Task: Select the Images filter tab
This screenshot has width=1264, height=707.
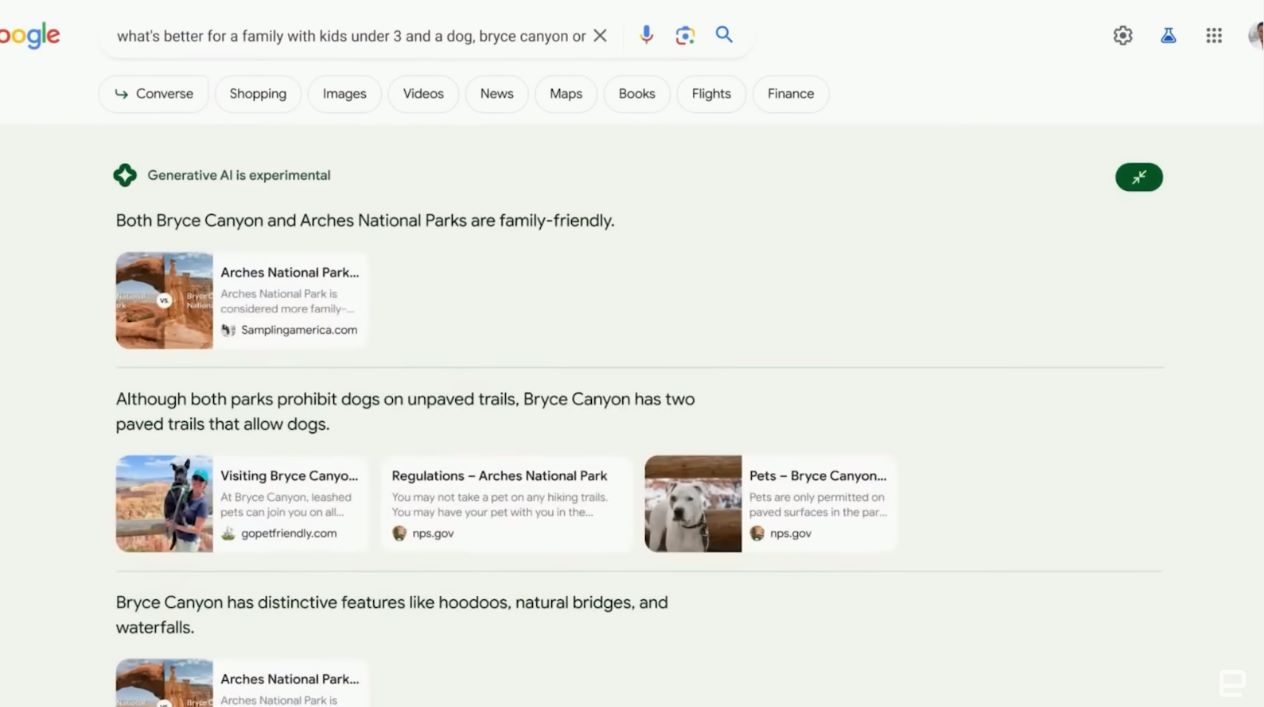Action: coord(344,94)
